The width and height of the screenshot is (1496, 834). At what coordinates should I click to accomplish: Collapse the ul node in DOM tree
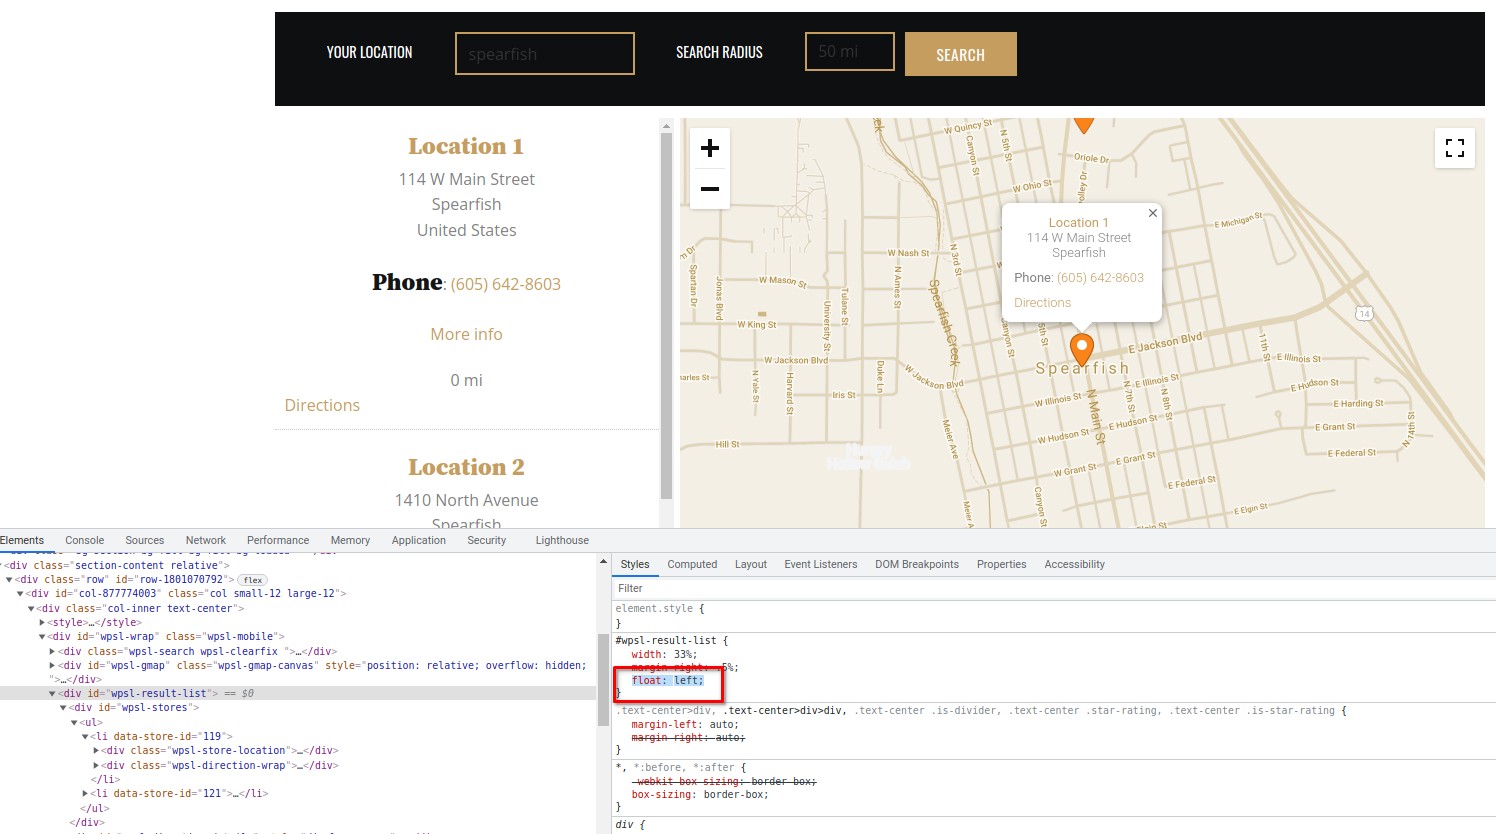(x=75, y=722)
